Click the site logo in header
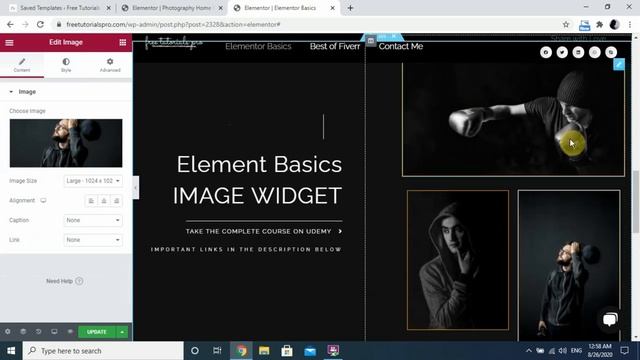The image size is (640, 360). pos(173,43)
